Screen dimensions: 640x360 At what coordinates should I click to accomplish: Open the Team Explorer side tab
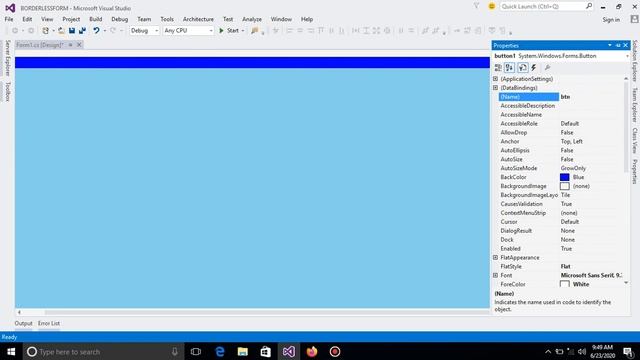[635, 105]
